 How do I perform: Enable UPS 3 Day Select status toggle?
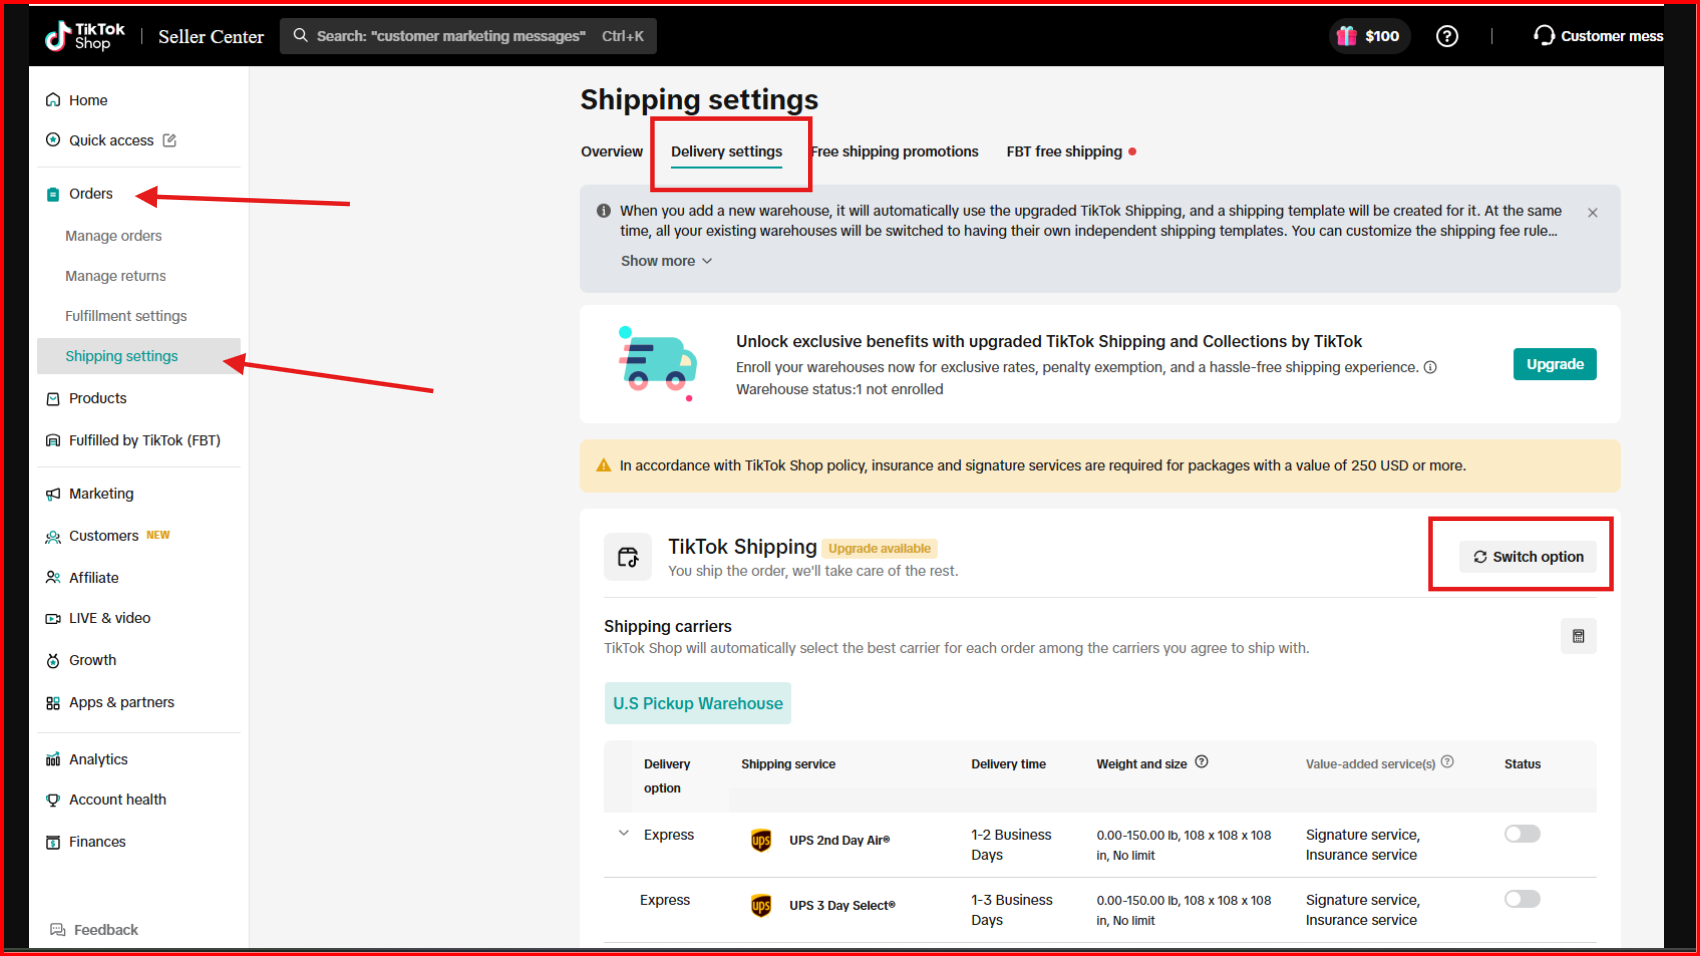1522,899
